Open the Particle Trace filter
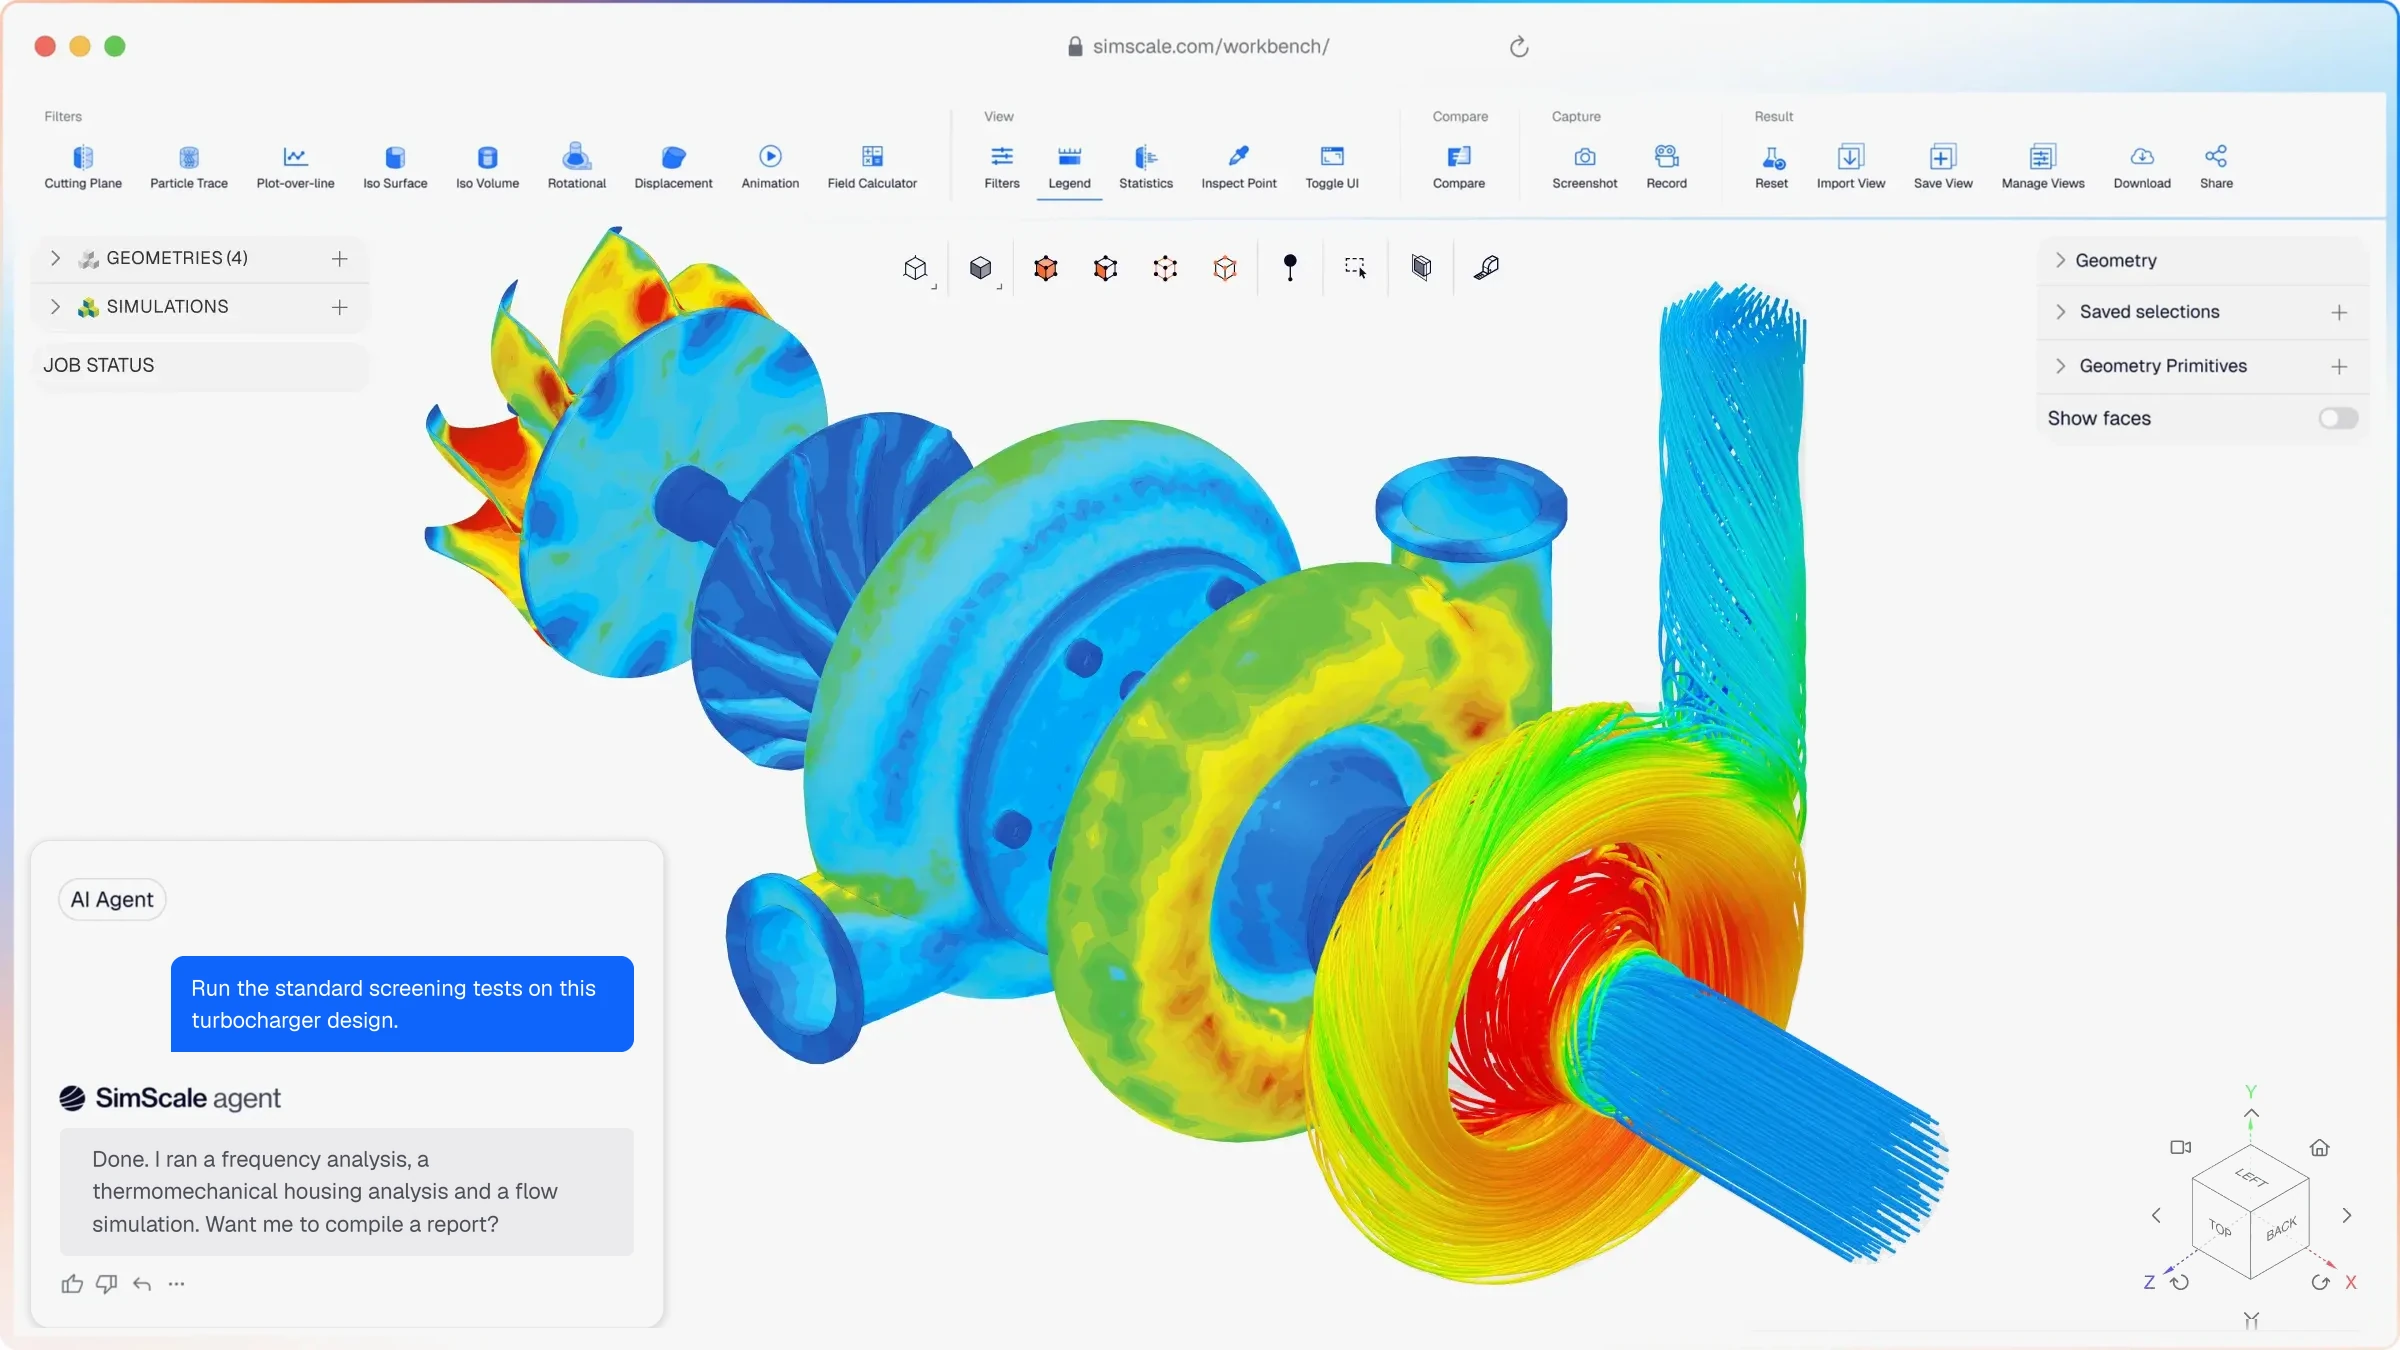 [x=189, y=167]
